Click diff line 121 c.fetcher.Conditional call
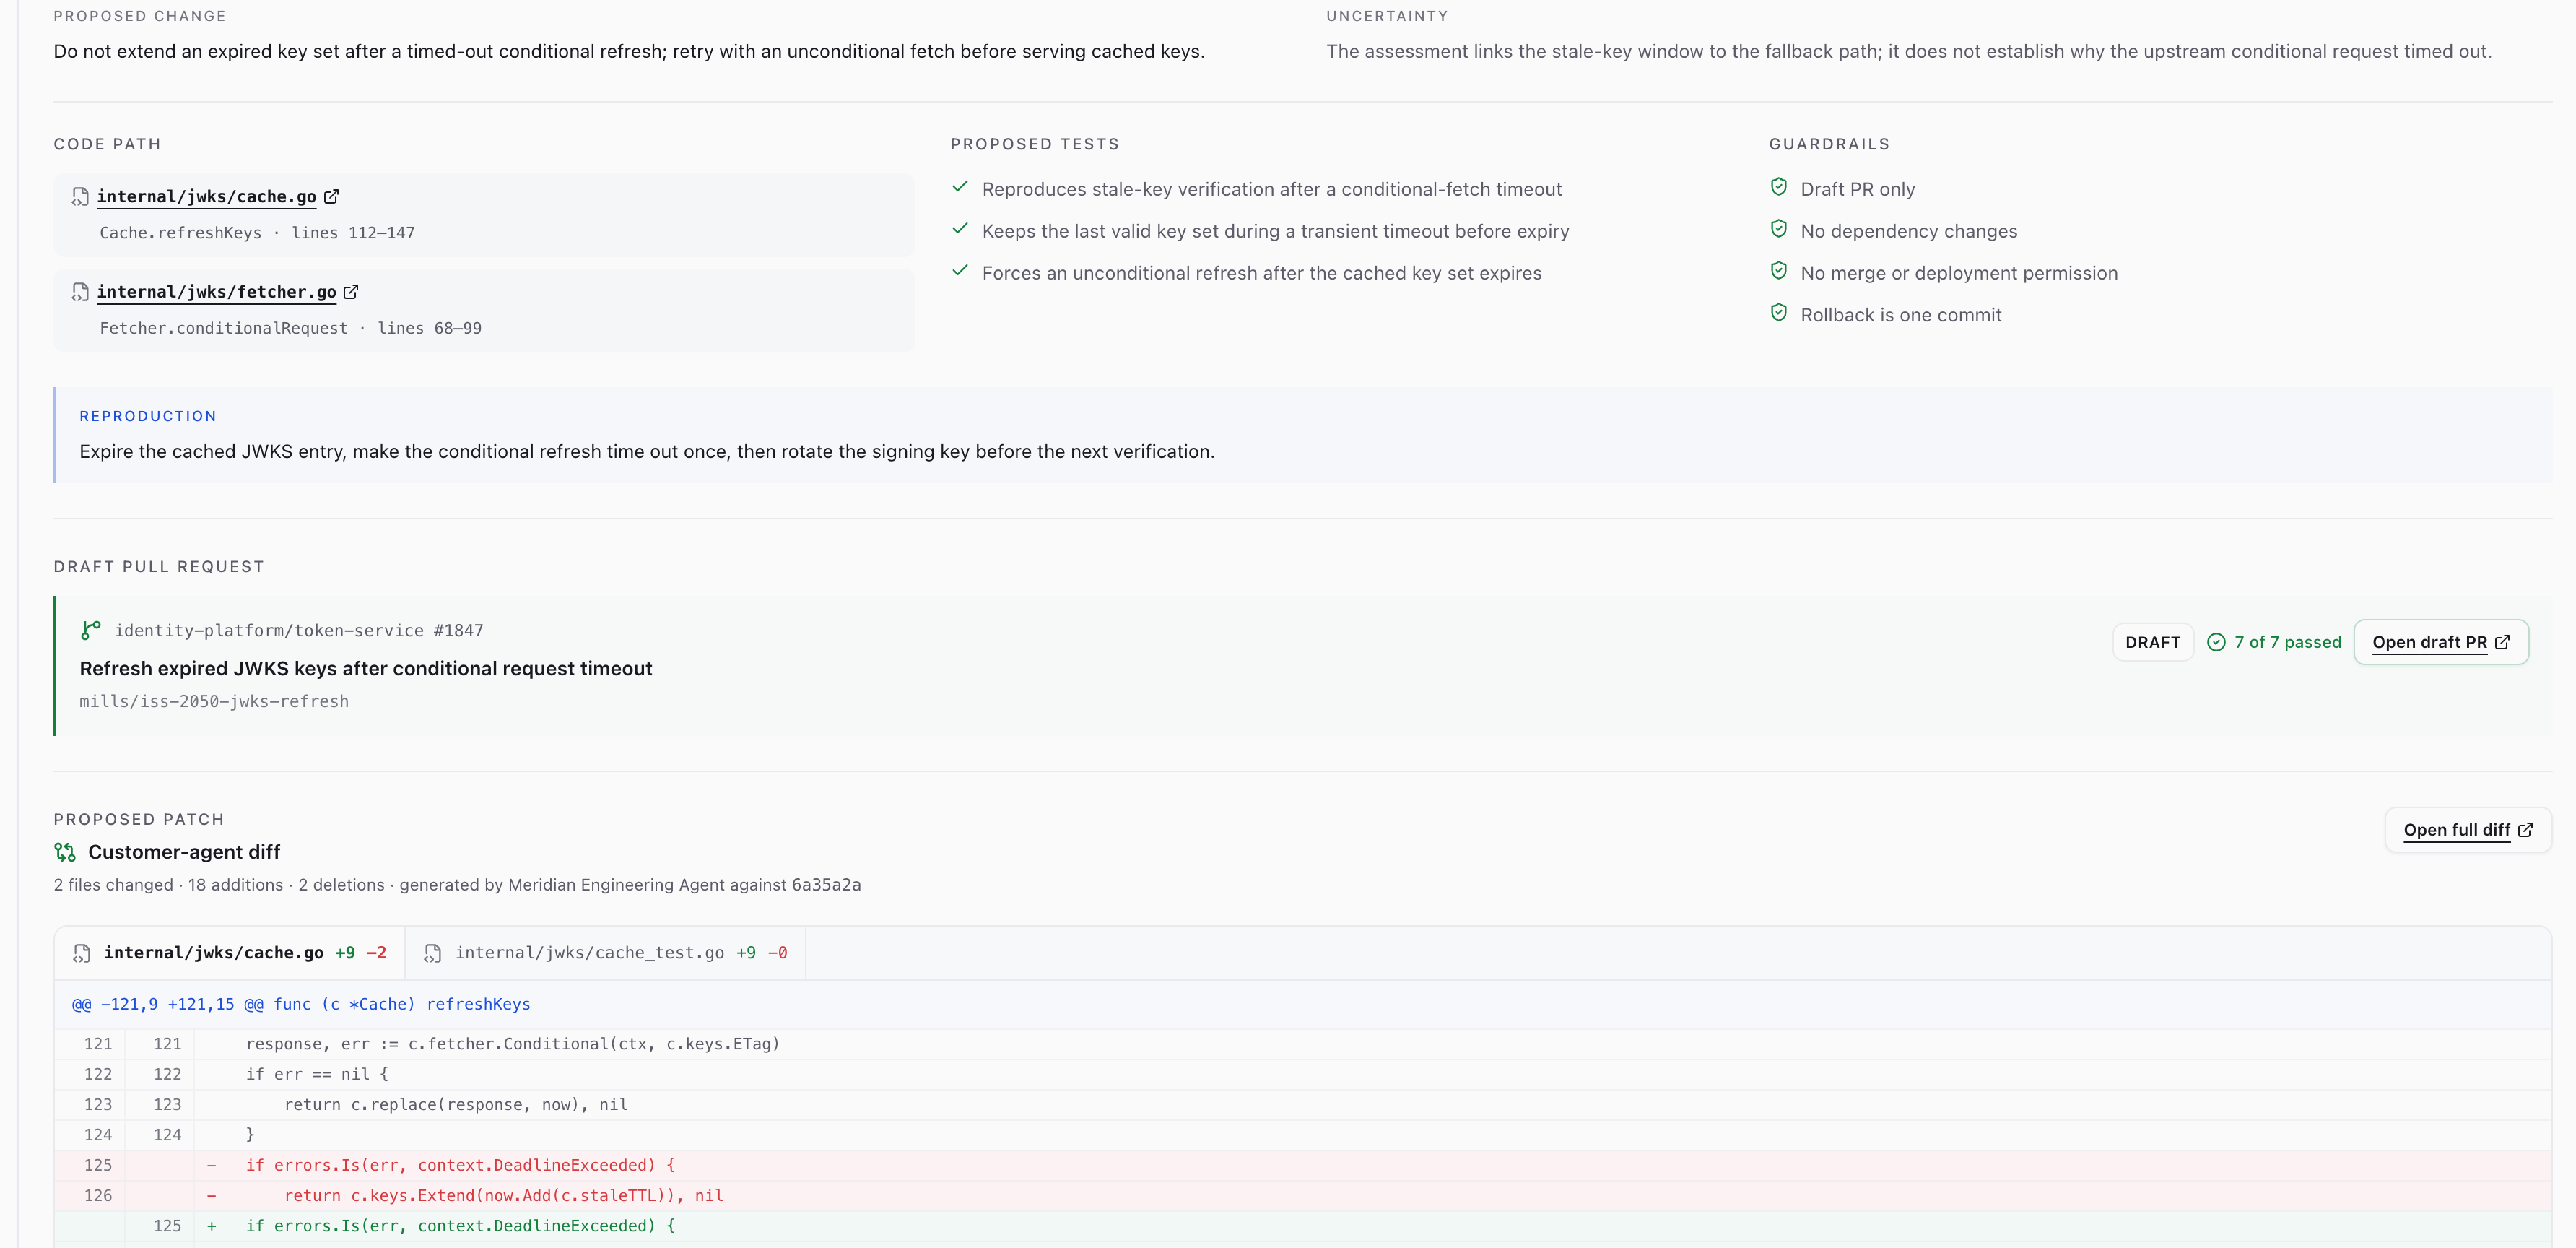 click(1302, 1044)
